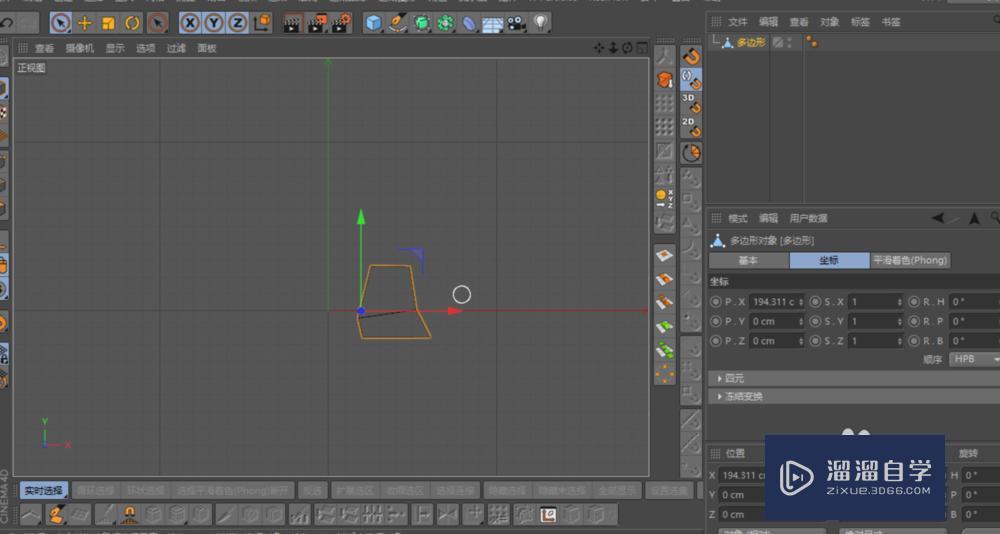The height and width of the screenshot is (534, 1000).
Task: Open viewport 面板 menu
Action: coord(207,48)
